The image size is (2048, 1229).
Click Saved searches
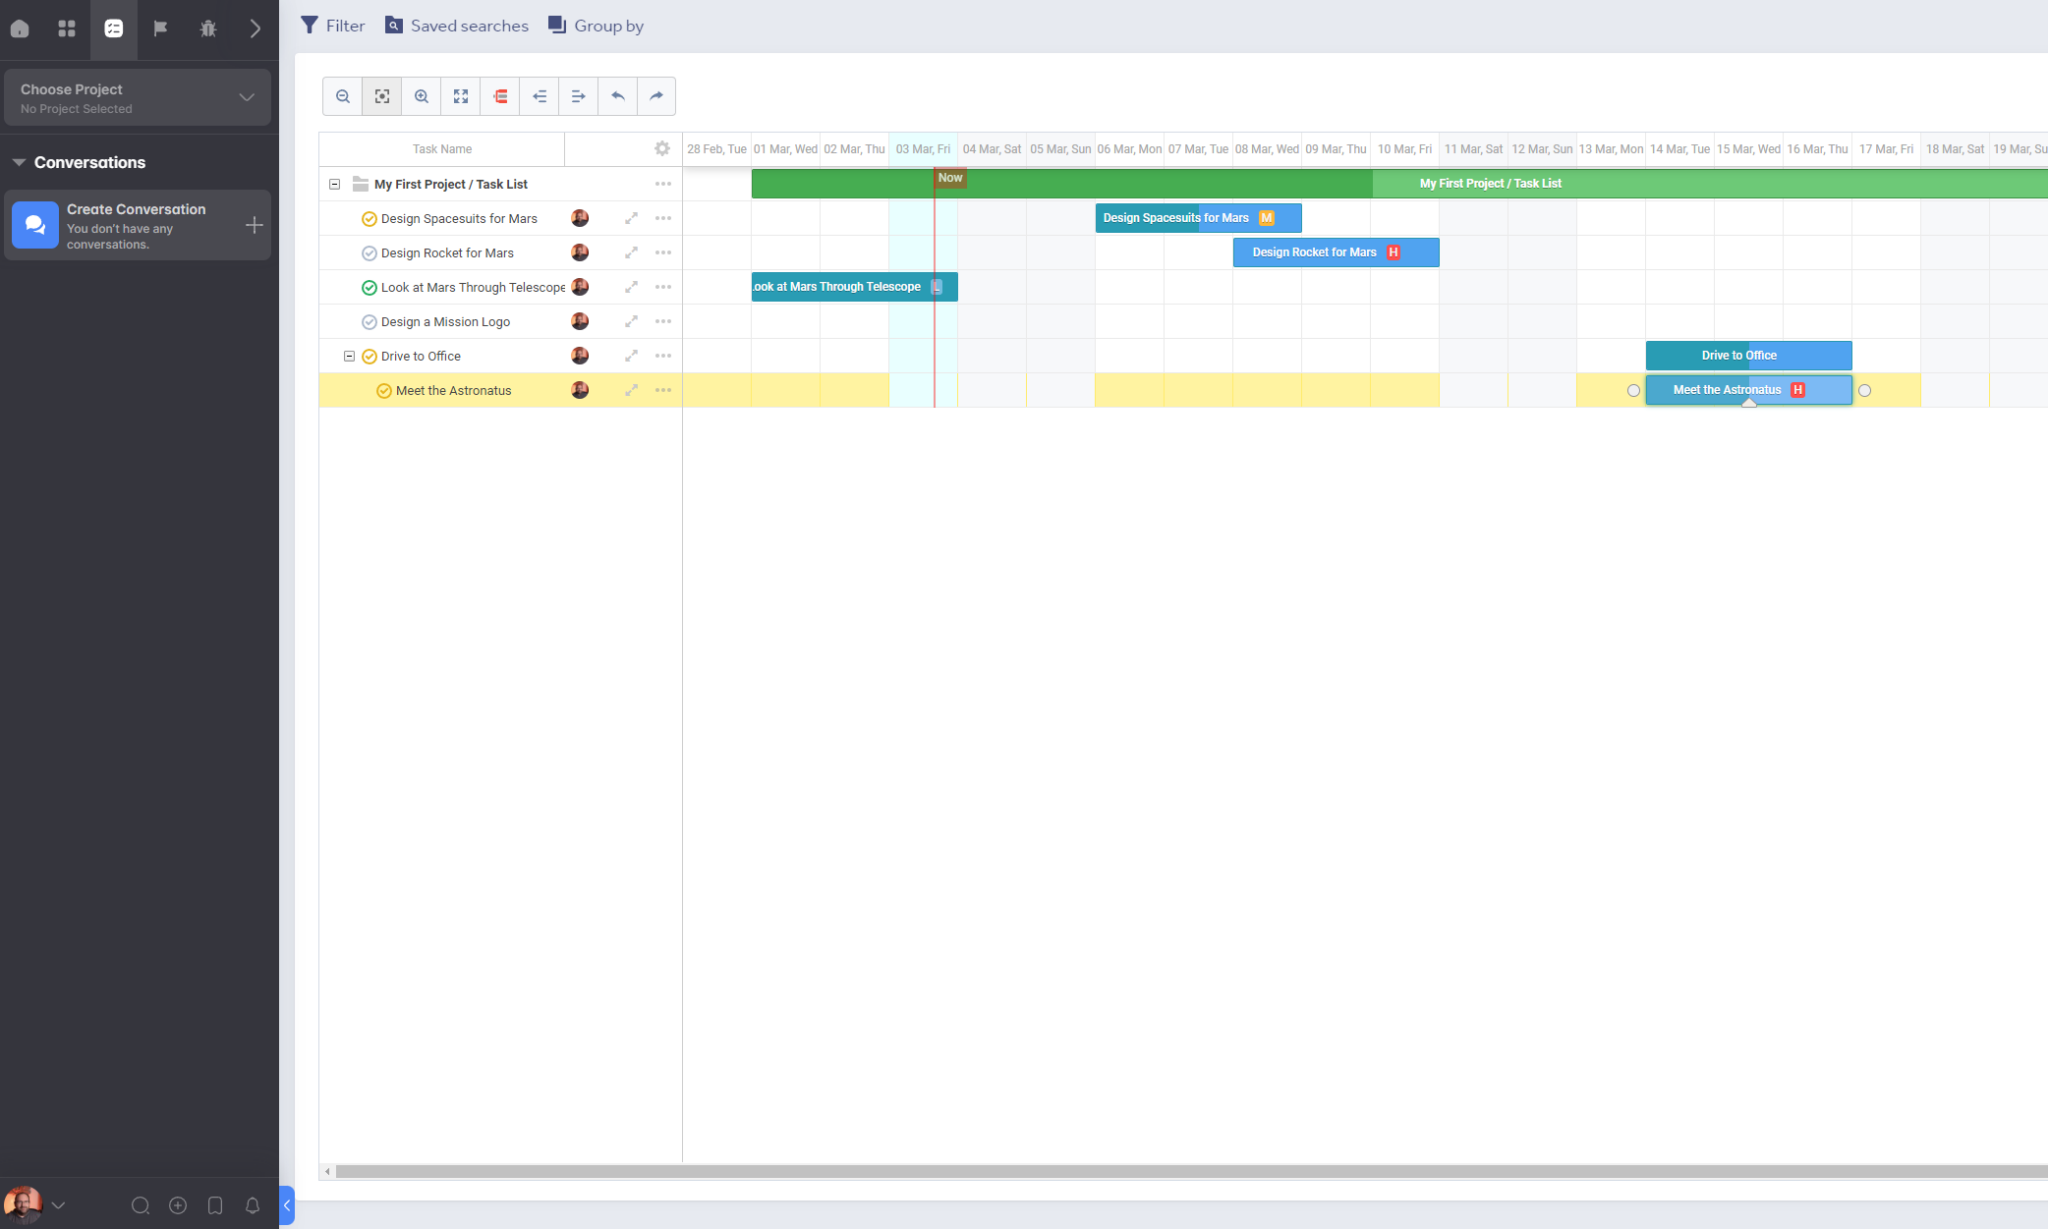[x=457, y=26]
